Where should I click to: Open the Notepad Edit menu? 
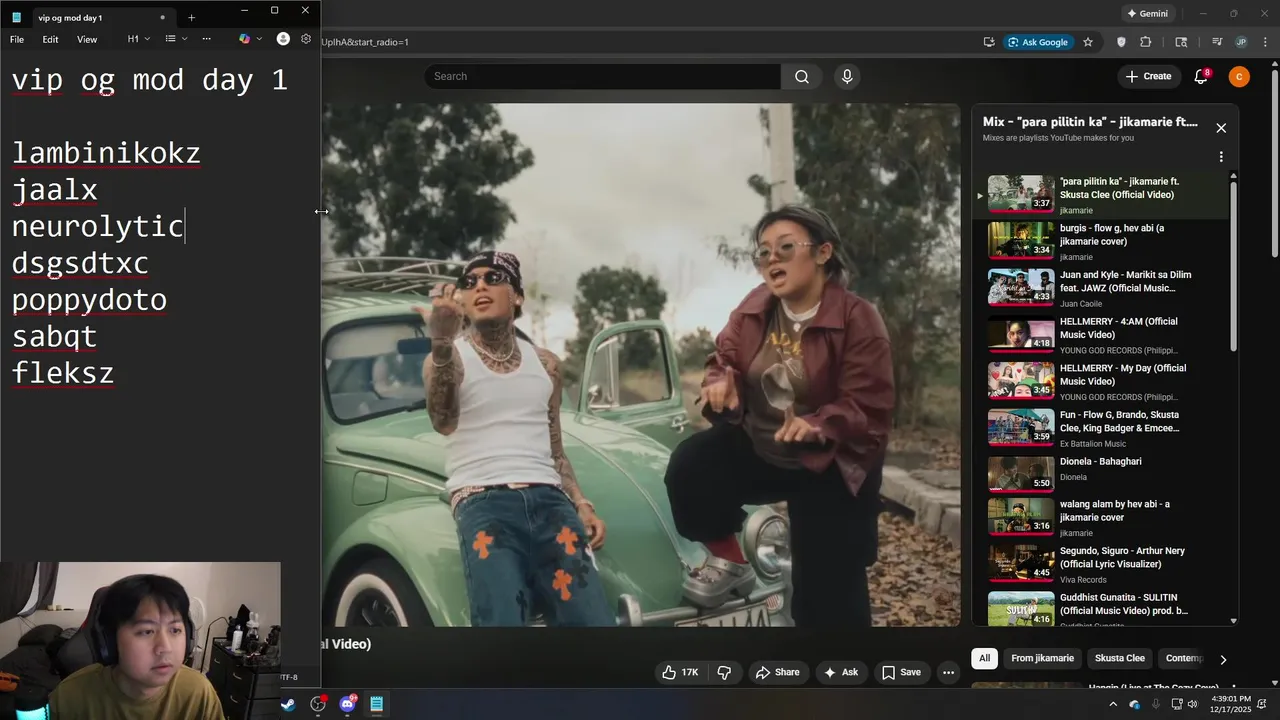[x=50, y=39]
